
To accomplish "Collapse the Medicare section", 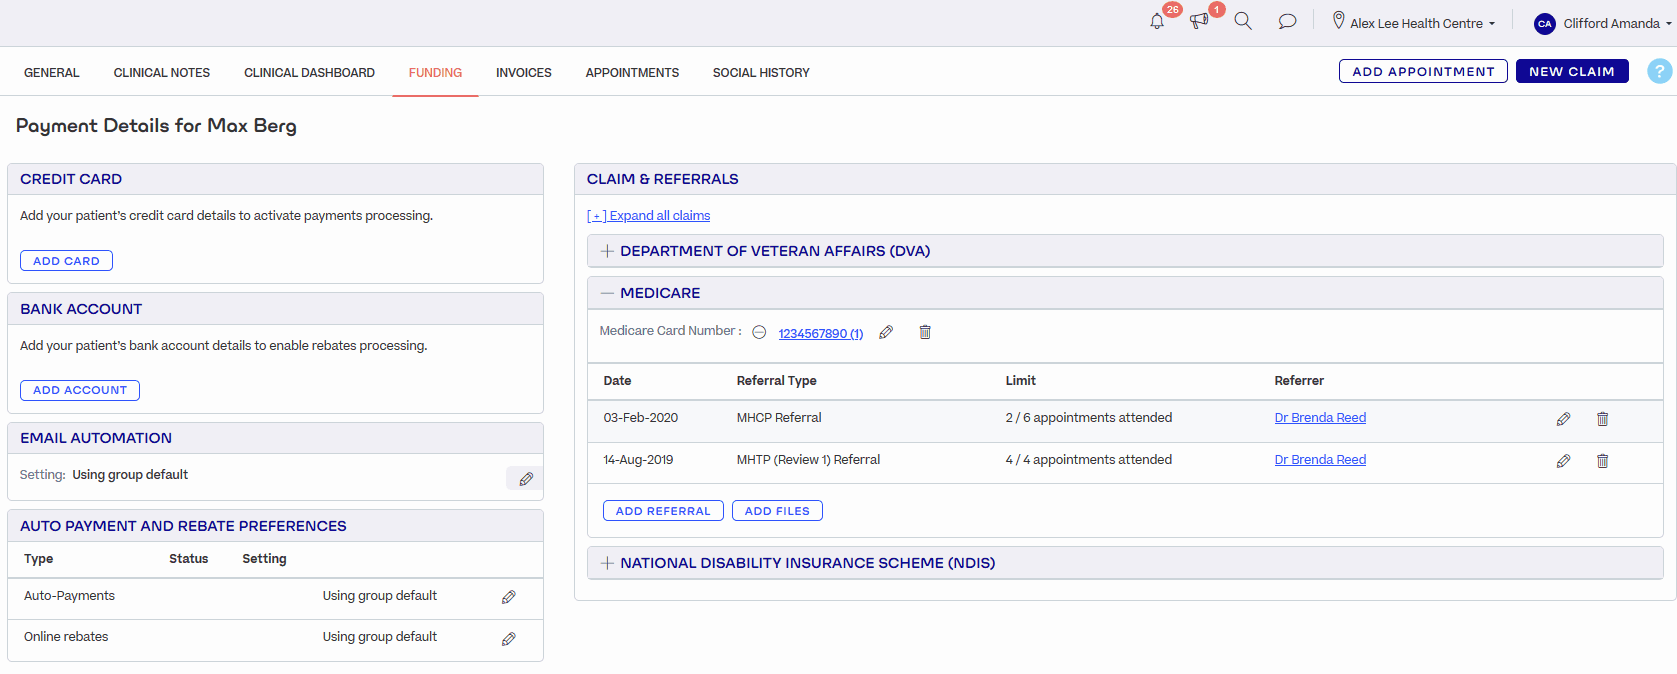I will click(x=607, y=293).
